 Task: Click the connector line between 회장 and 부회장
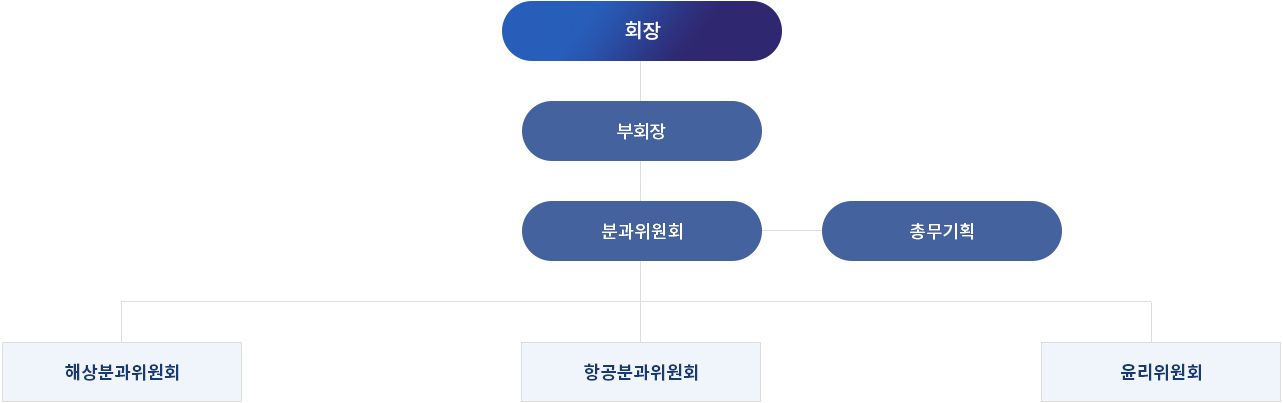641,81
